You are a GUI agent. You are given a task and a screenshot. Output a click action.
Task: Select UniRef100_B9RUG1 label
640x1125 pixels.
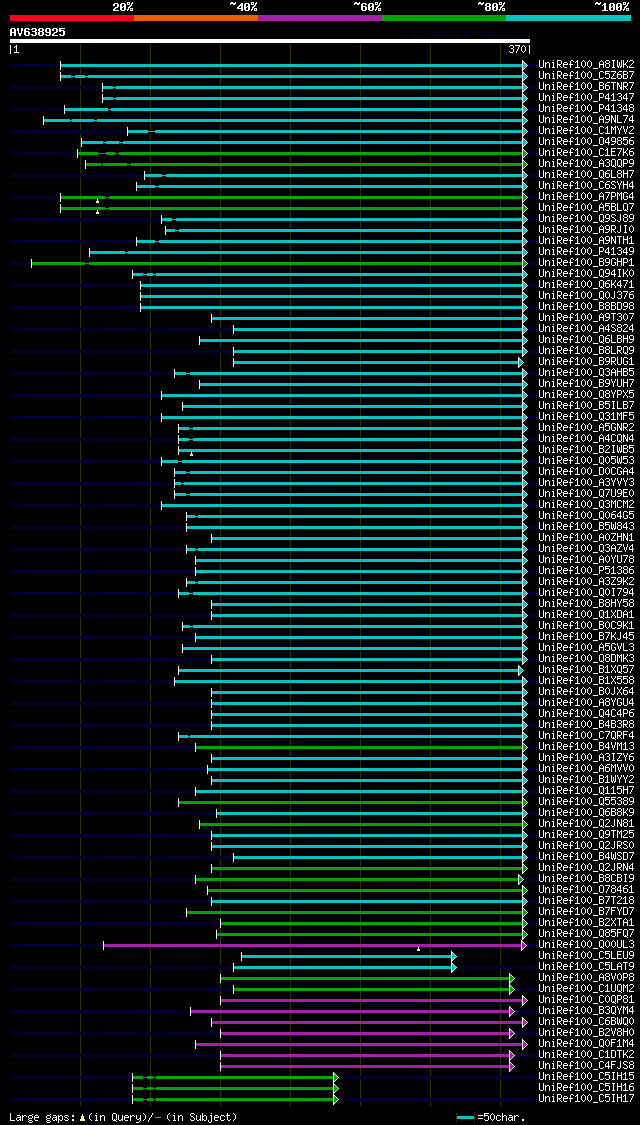(586, 363)
